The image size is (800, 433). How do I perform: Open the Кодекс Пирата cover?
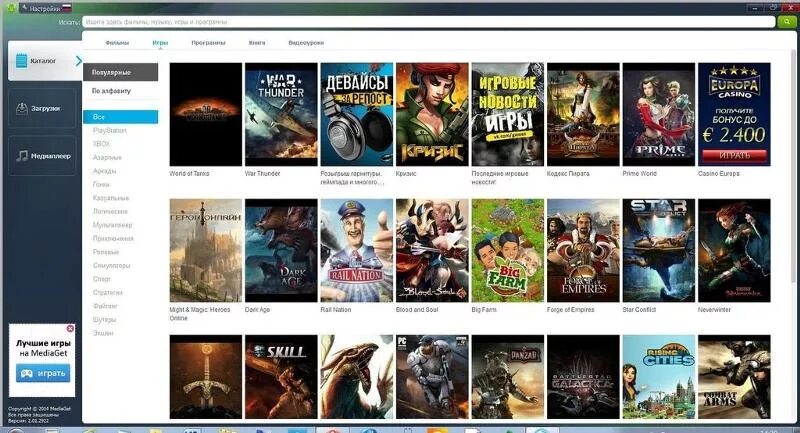tap(583, 114)
